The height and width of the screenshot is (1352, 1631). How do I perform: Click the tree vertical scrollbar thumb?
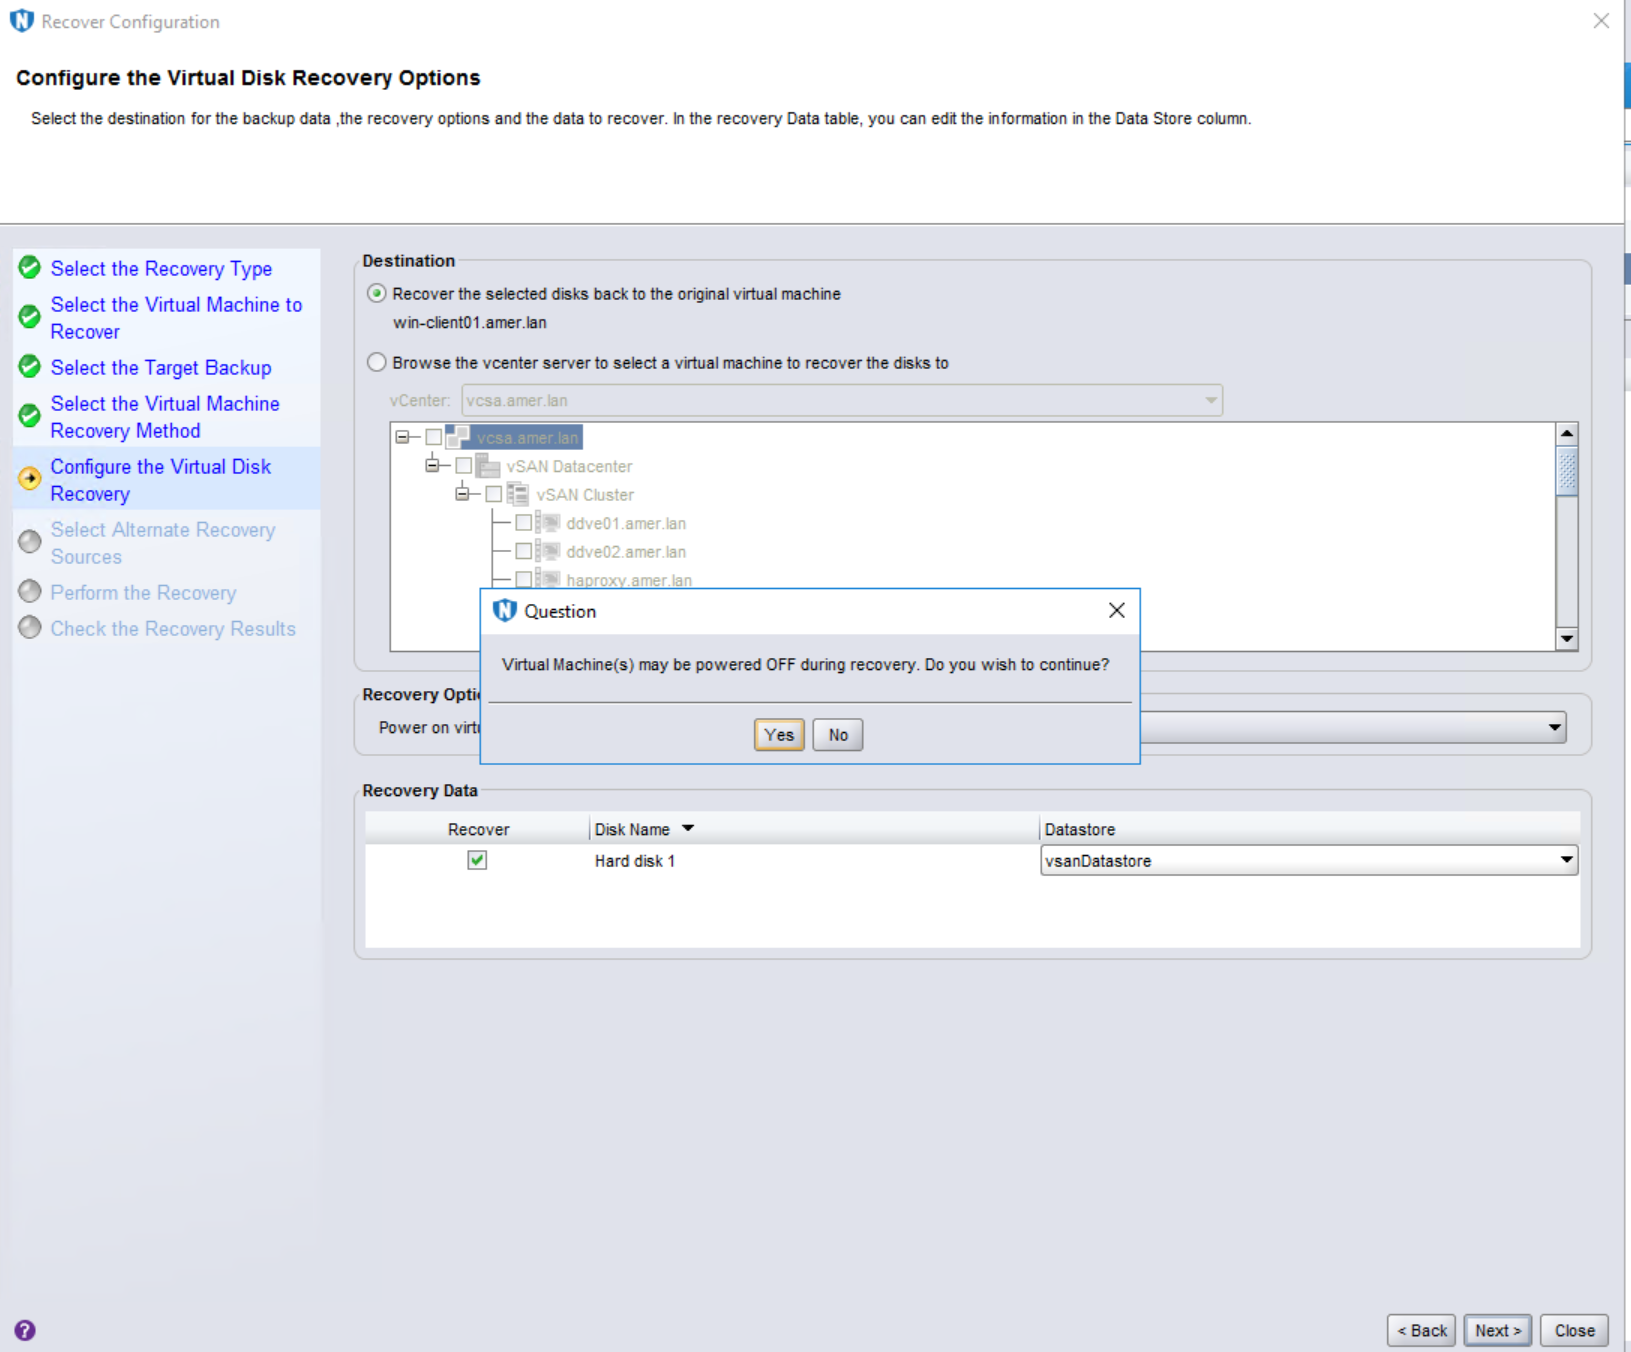click(x=1567, y=470)
